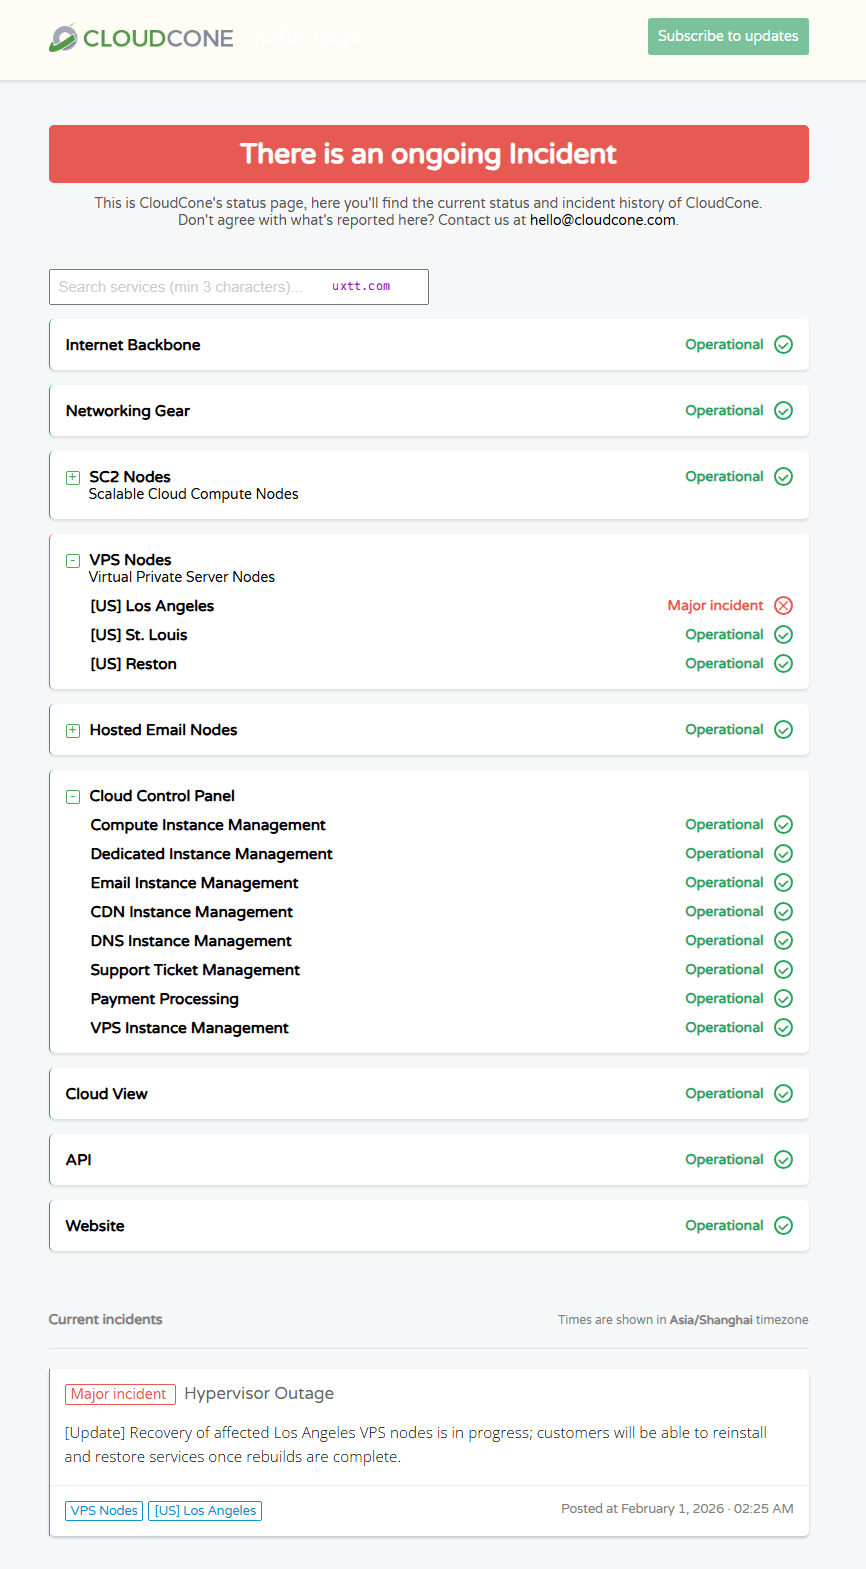The height and width of the screenshot is (1569, 866).
Task: Click the red ongoing Incident banner
Action: [428, 154]
